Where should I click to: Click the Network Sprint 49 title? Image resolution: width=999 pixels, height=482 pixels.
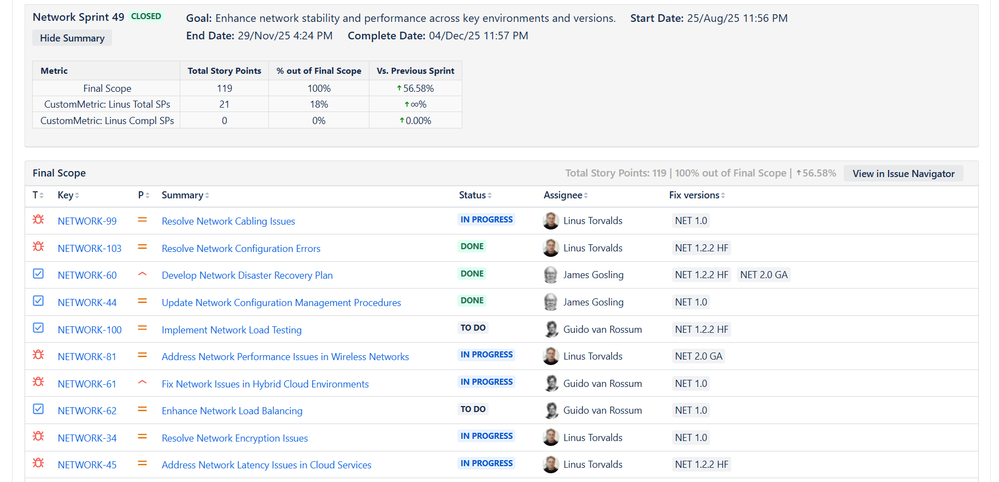(78, 17)
